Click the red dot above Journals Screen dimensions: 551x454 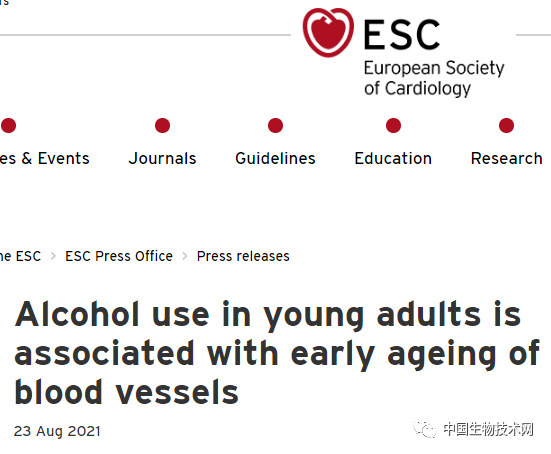click(x=162, y=125)
